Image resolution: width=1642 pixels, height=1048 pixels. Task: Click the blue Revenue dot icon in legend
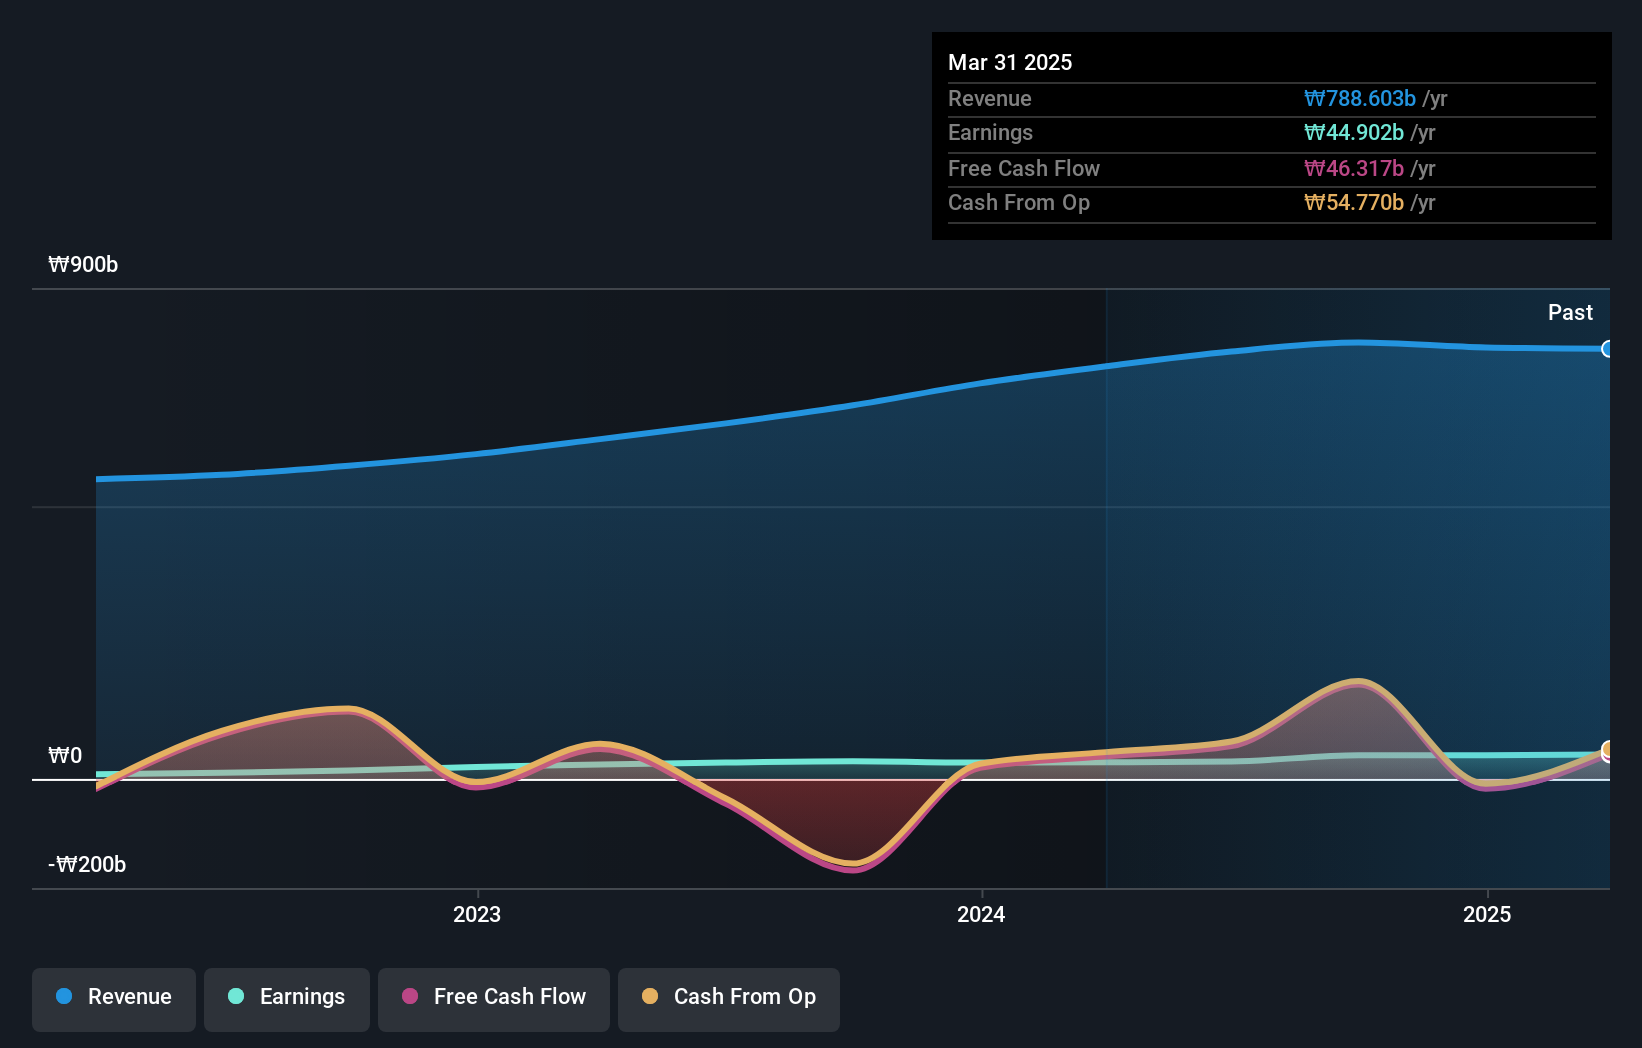66,997
